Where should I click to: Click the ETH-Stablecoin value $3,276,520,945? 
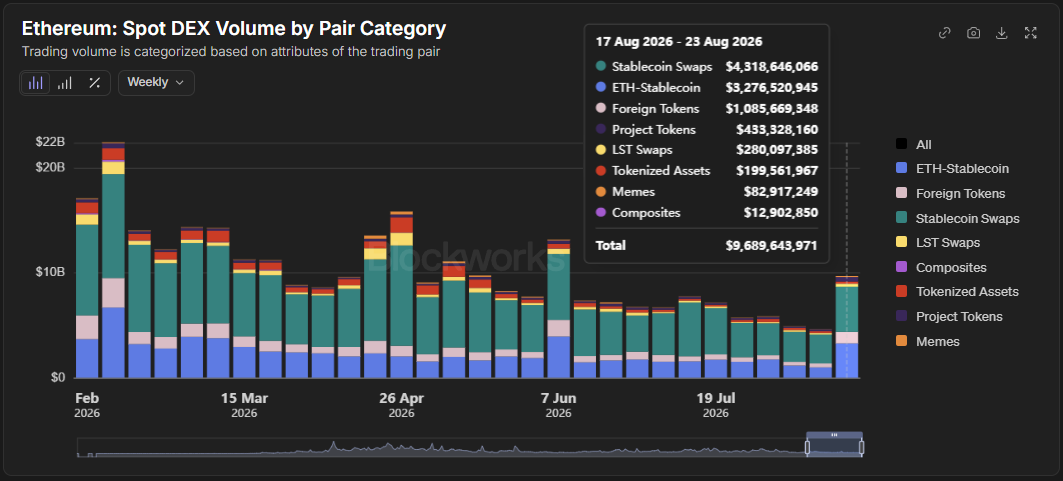771,87
